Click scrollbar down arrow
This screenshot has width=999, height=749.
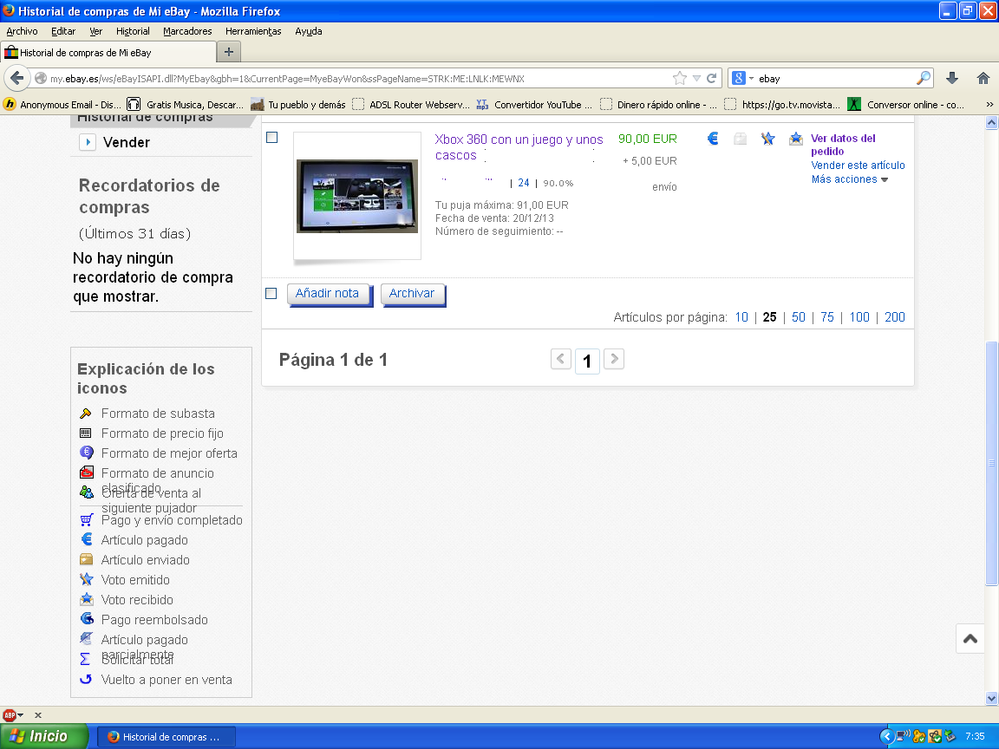[991, 698]
